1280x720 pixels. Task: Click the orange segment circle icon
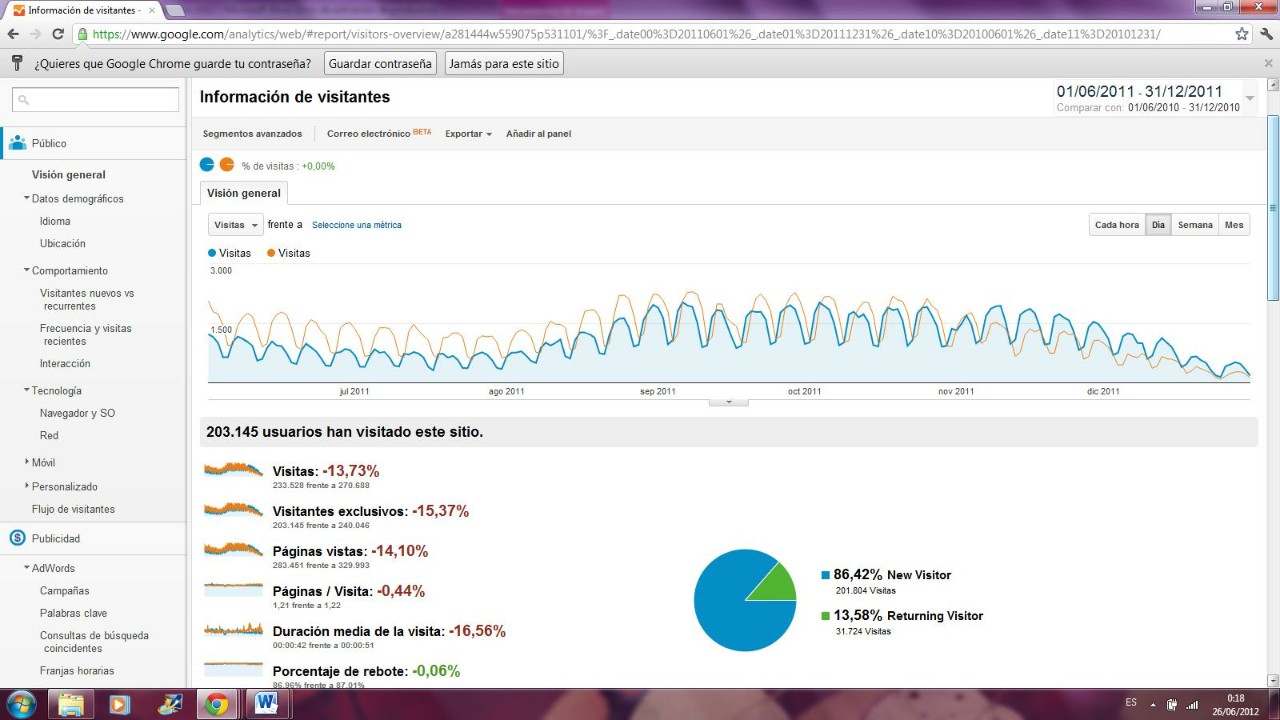(227, 165)
